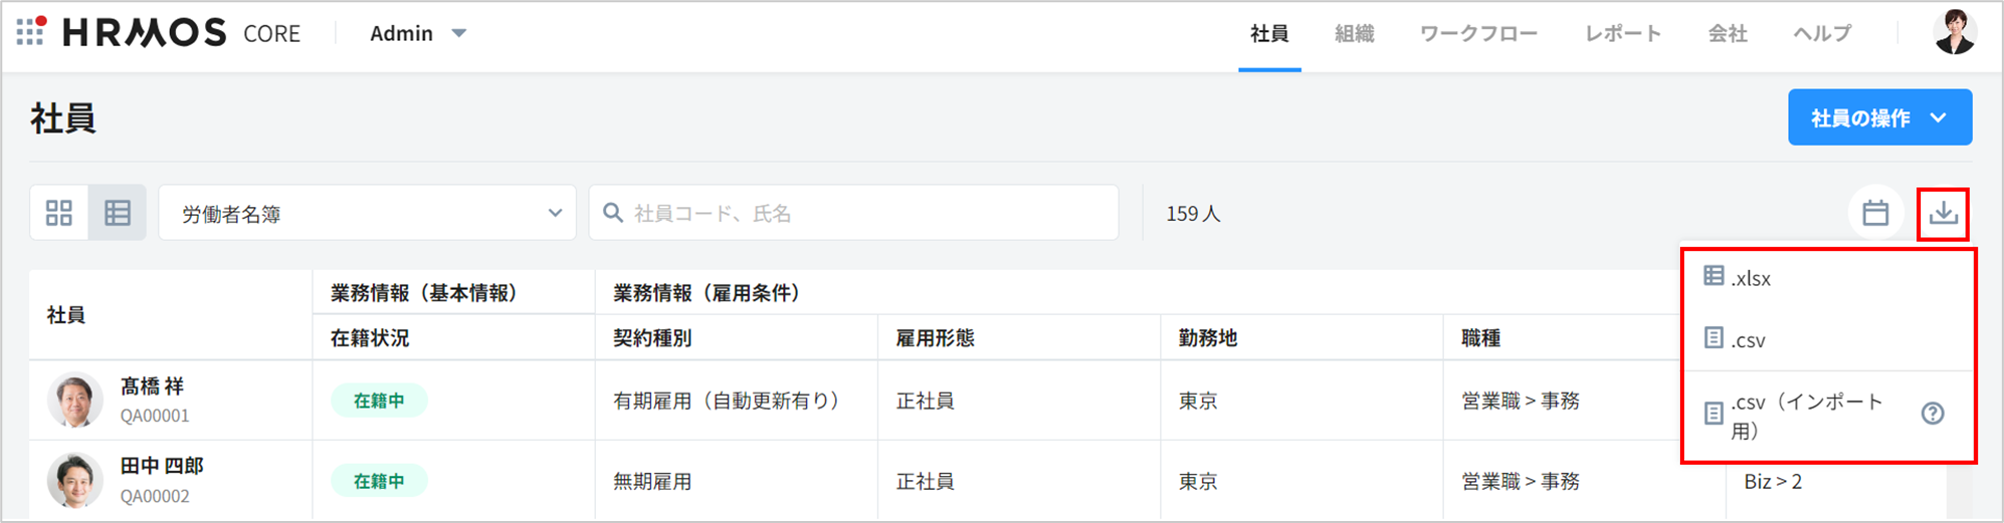Download as .xlsx file

1750,278
